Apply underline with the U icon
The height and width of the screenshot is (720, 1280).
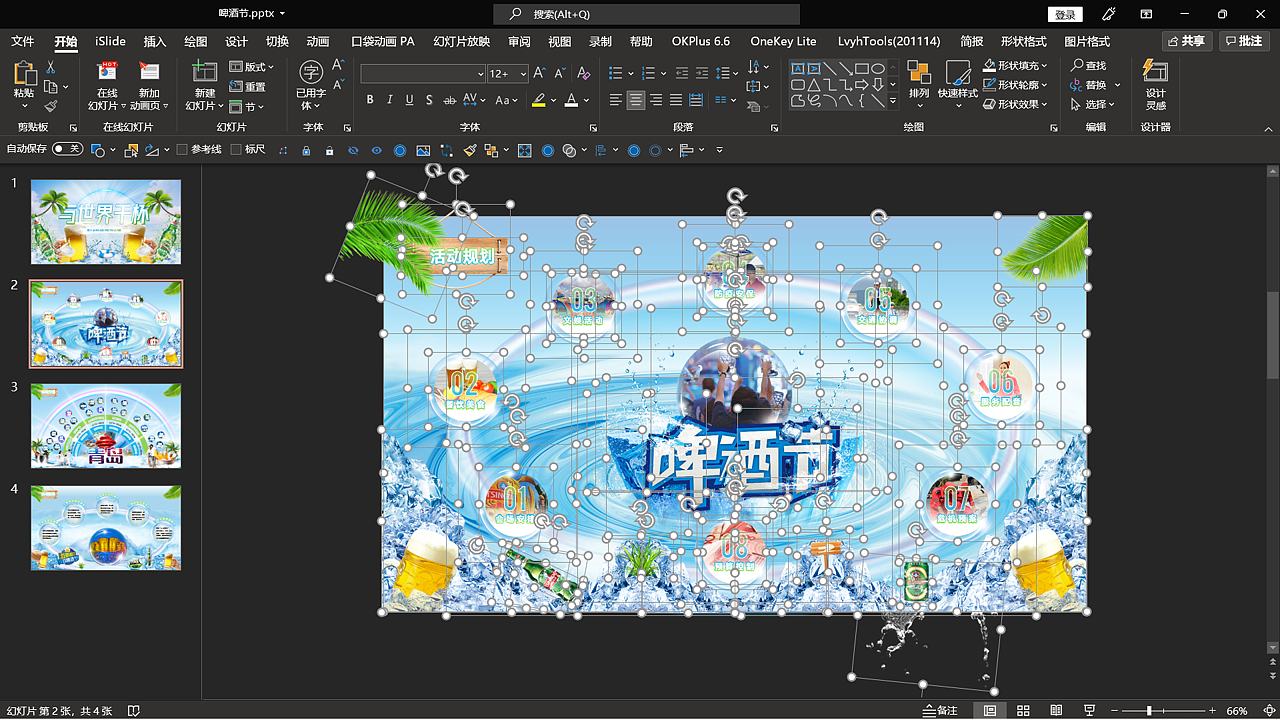(407, 100)
